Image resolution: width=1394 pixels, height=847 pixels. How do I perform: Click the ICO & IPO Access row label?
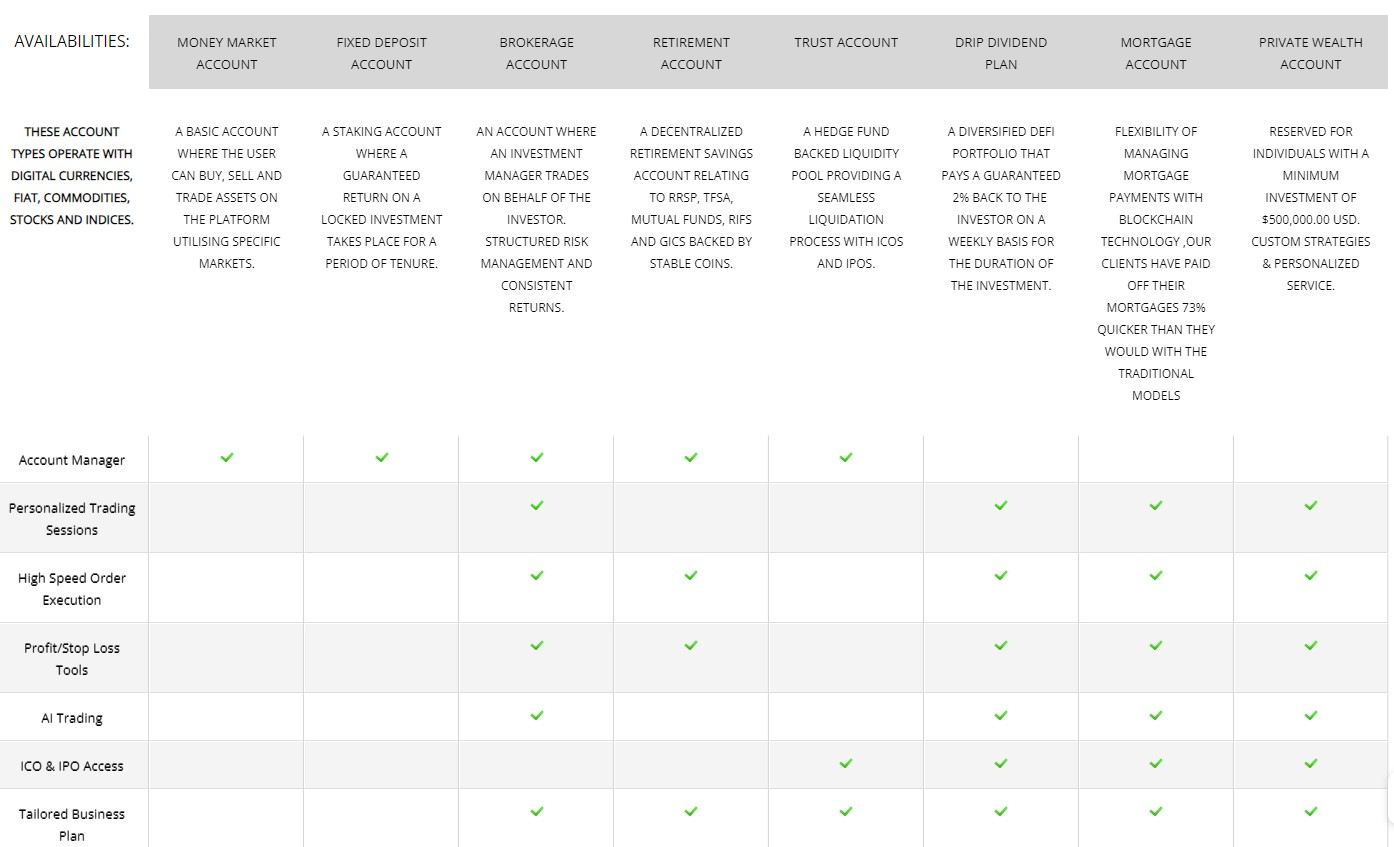tap(72, 766)
